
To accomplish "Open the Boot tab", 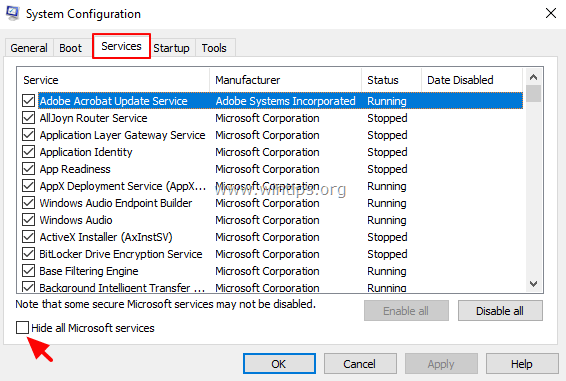I will 71,48.
